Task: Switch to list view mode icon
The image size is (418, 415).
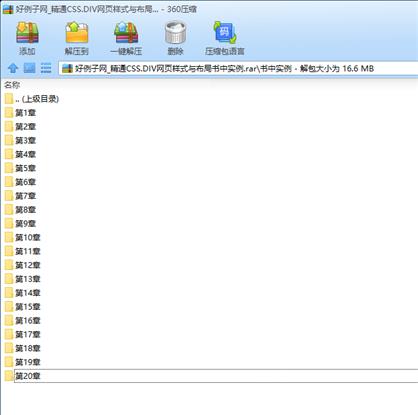Action: tap(46, 68)
